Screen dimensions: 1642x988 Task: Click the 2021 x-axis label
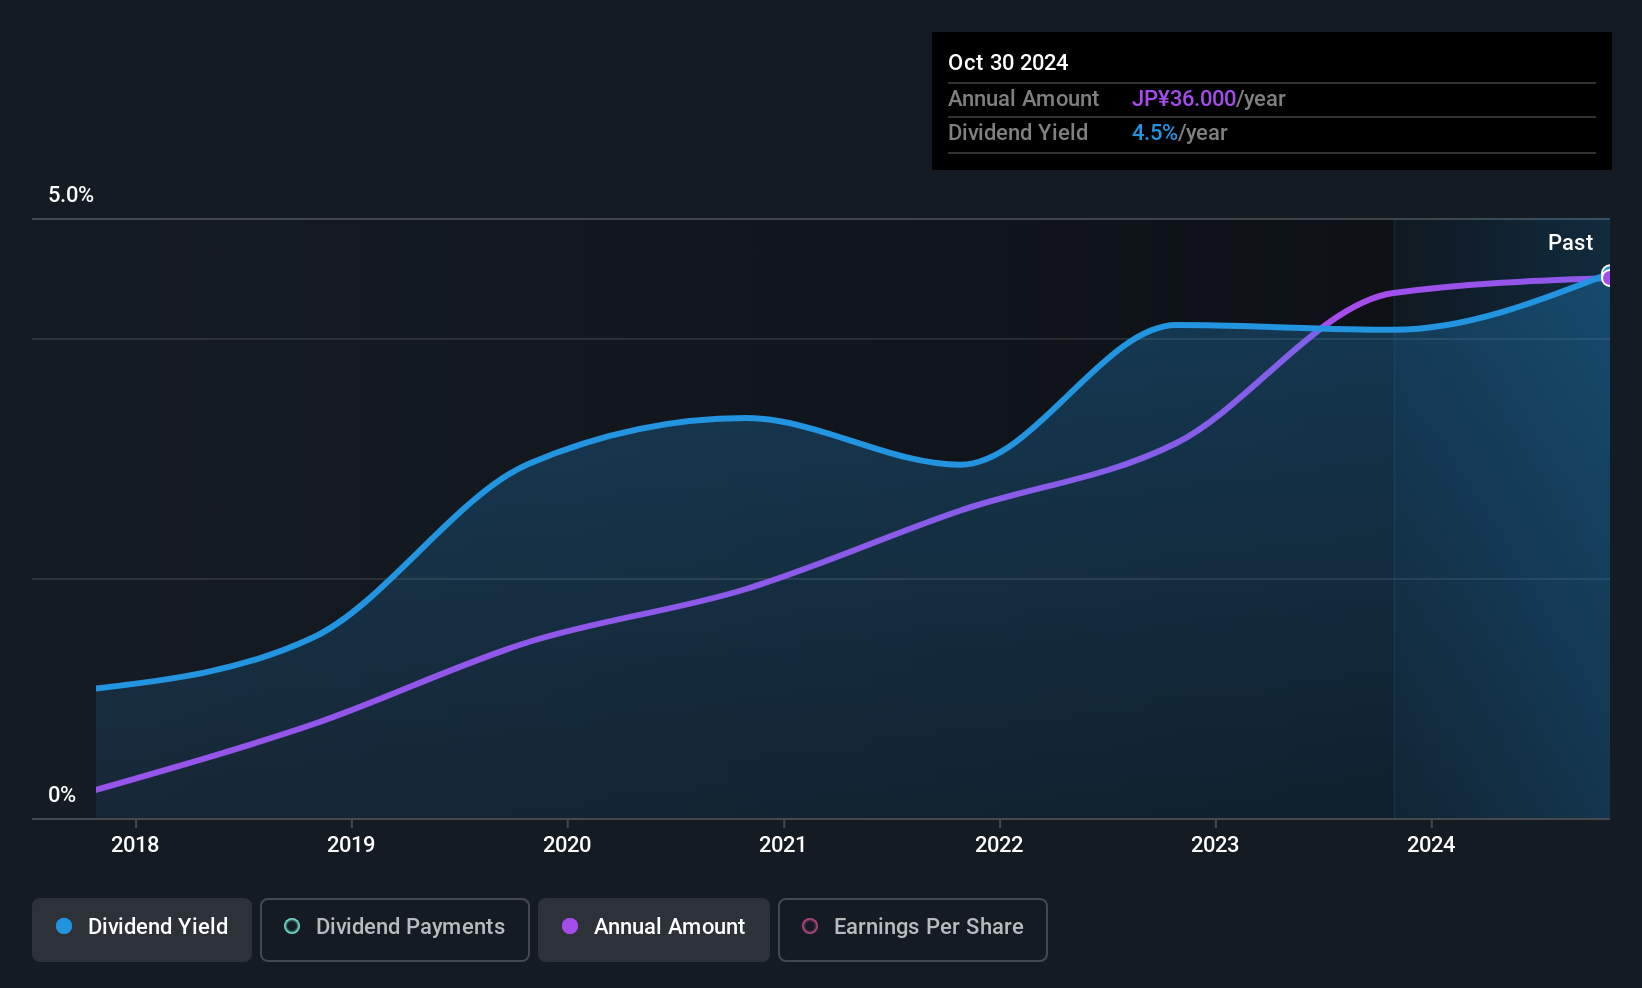click(783, 845)
